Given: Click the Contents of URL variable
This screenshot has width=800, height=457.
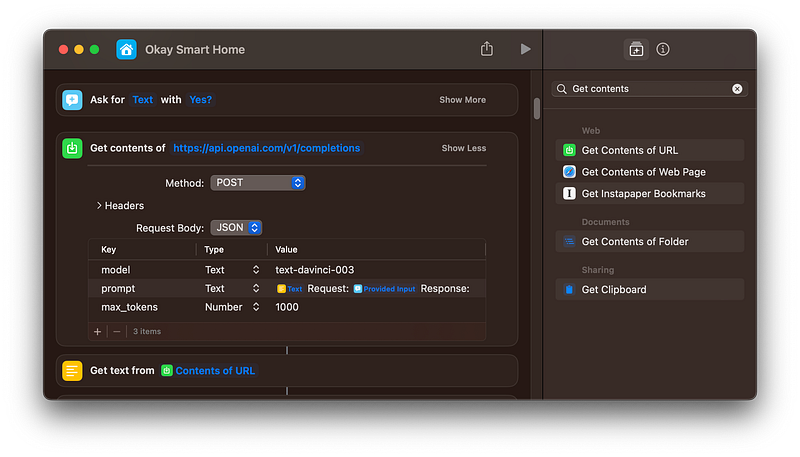Looking at the screenshot, I should pyautogui.click(x=209, y=371).
